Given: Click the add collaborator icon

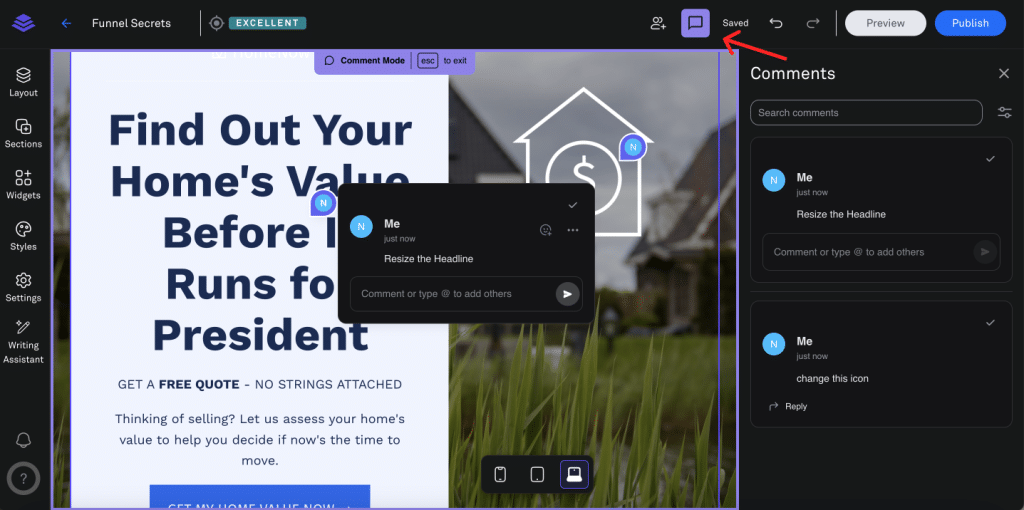Looking at the screenshot, I should pyautogui.click(x=658, y=23).
